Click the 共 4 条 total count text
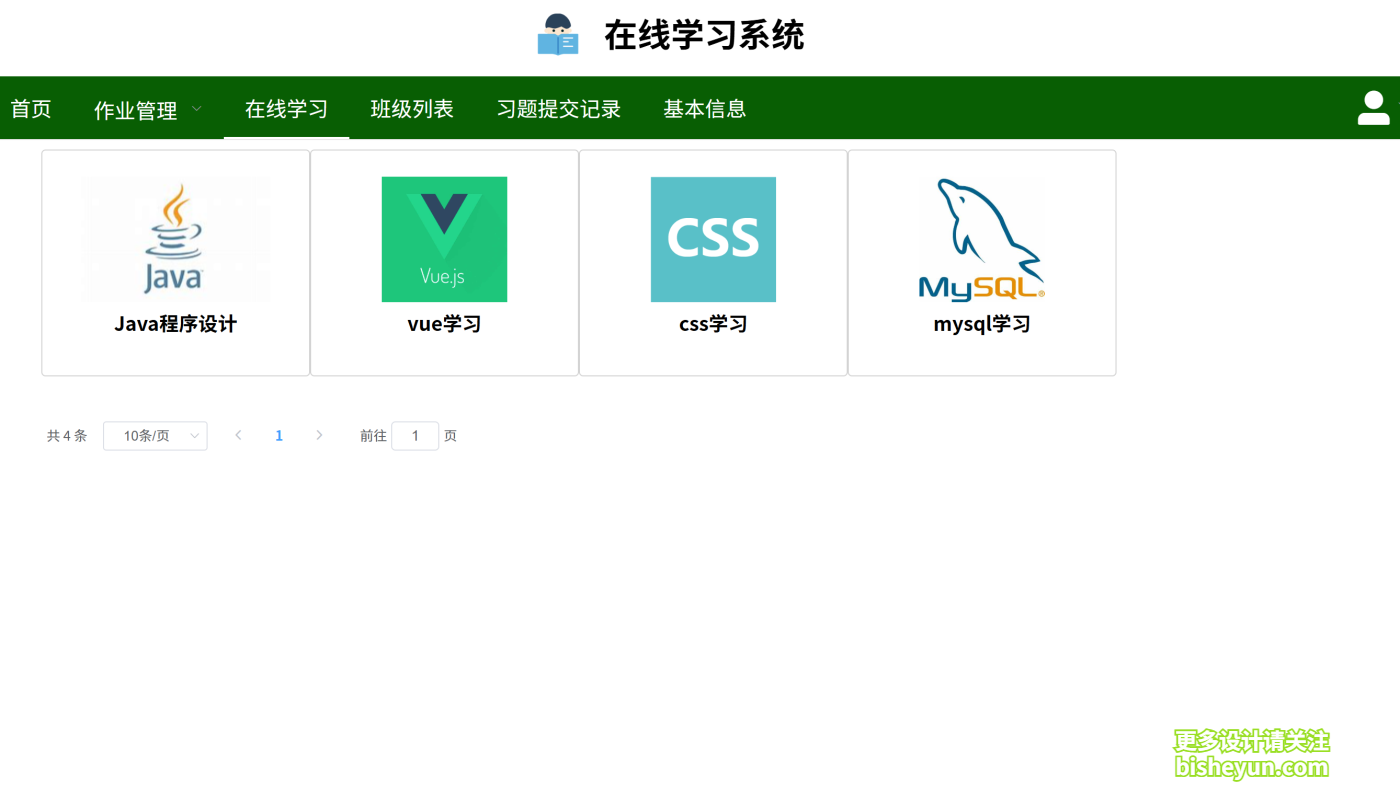Screen dimensions: 1400x804 [x=67, y=436]
